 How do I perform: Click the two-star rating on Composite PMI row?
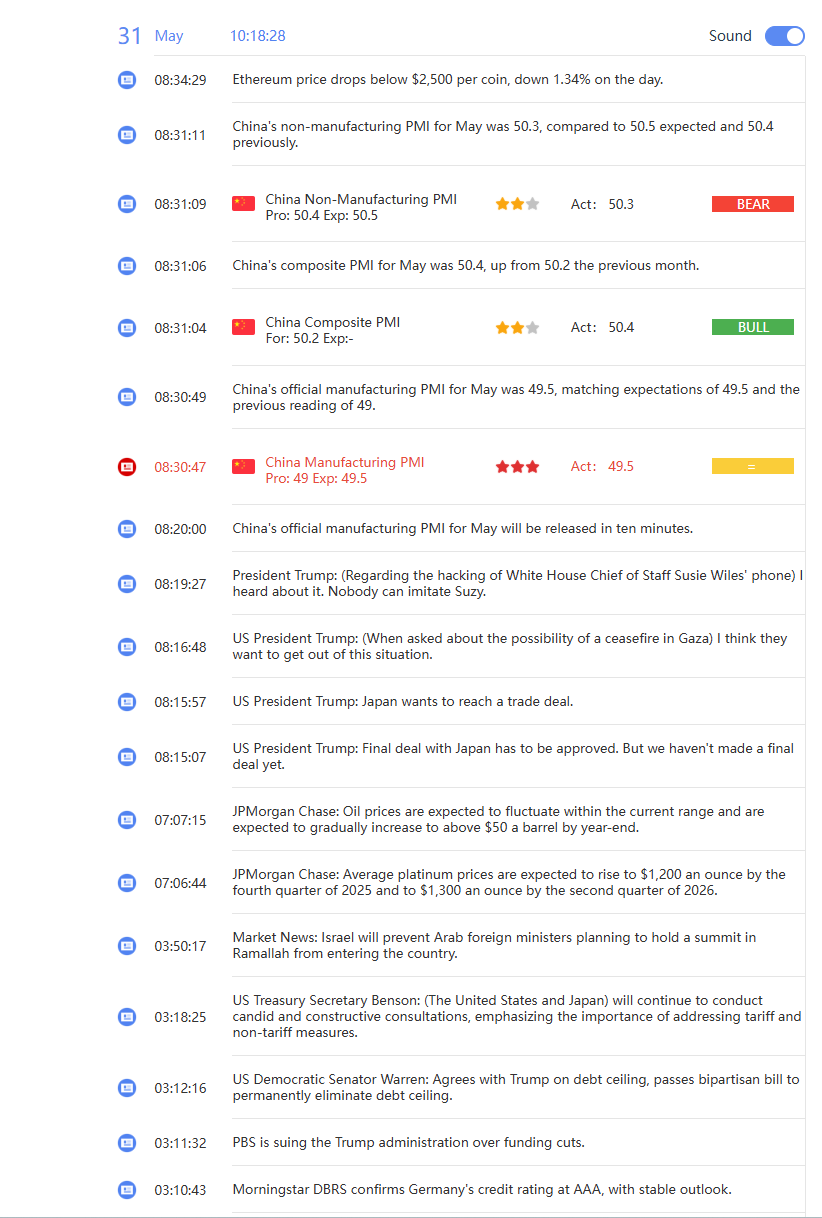point(517,327)
